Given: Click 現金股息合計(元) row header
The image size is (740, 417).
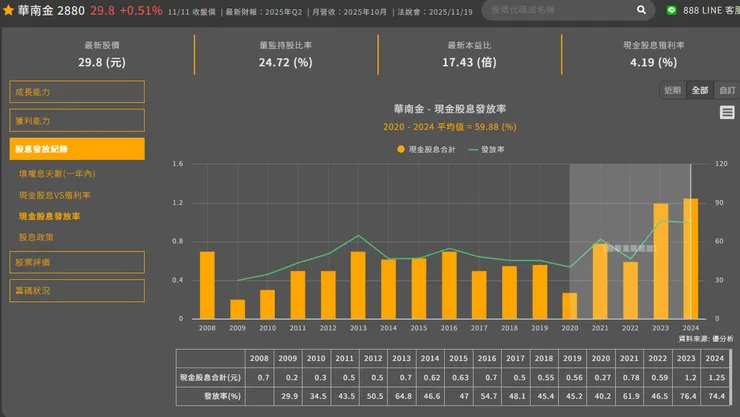Looking at the screenshot, I should 210,377.
